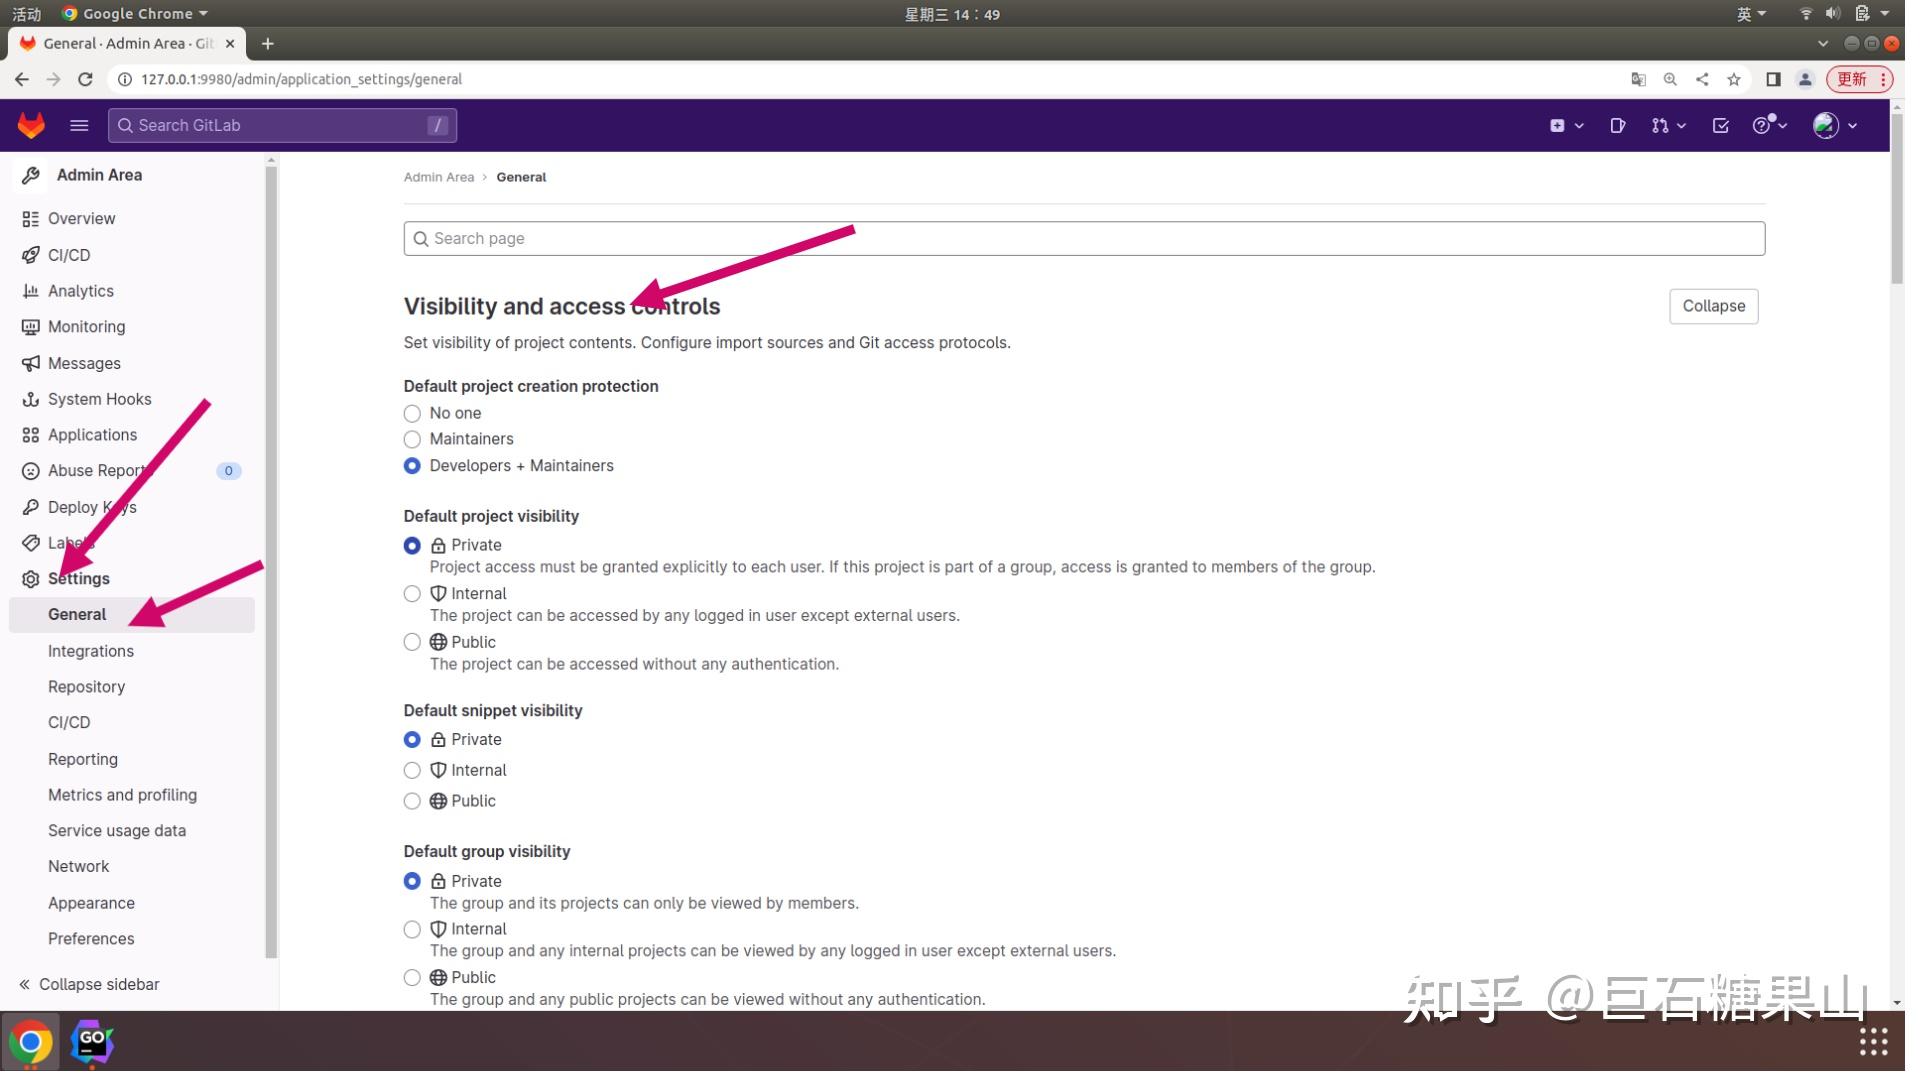Expand the avatar account dropdown
The image size is (1920, 1078).
point(1853,125)
